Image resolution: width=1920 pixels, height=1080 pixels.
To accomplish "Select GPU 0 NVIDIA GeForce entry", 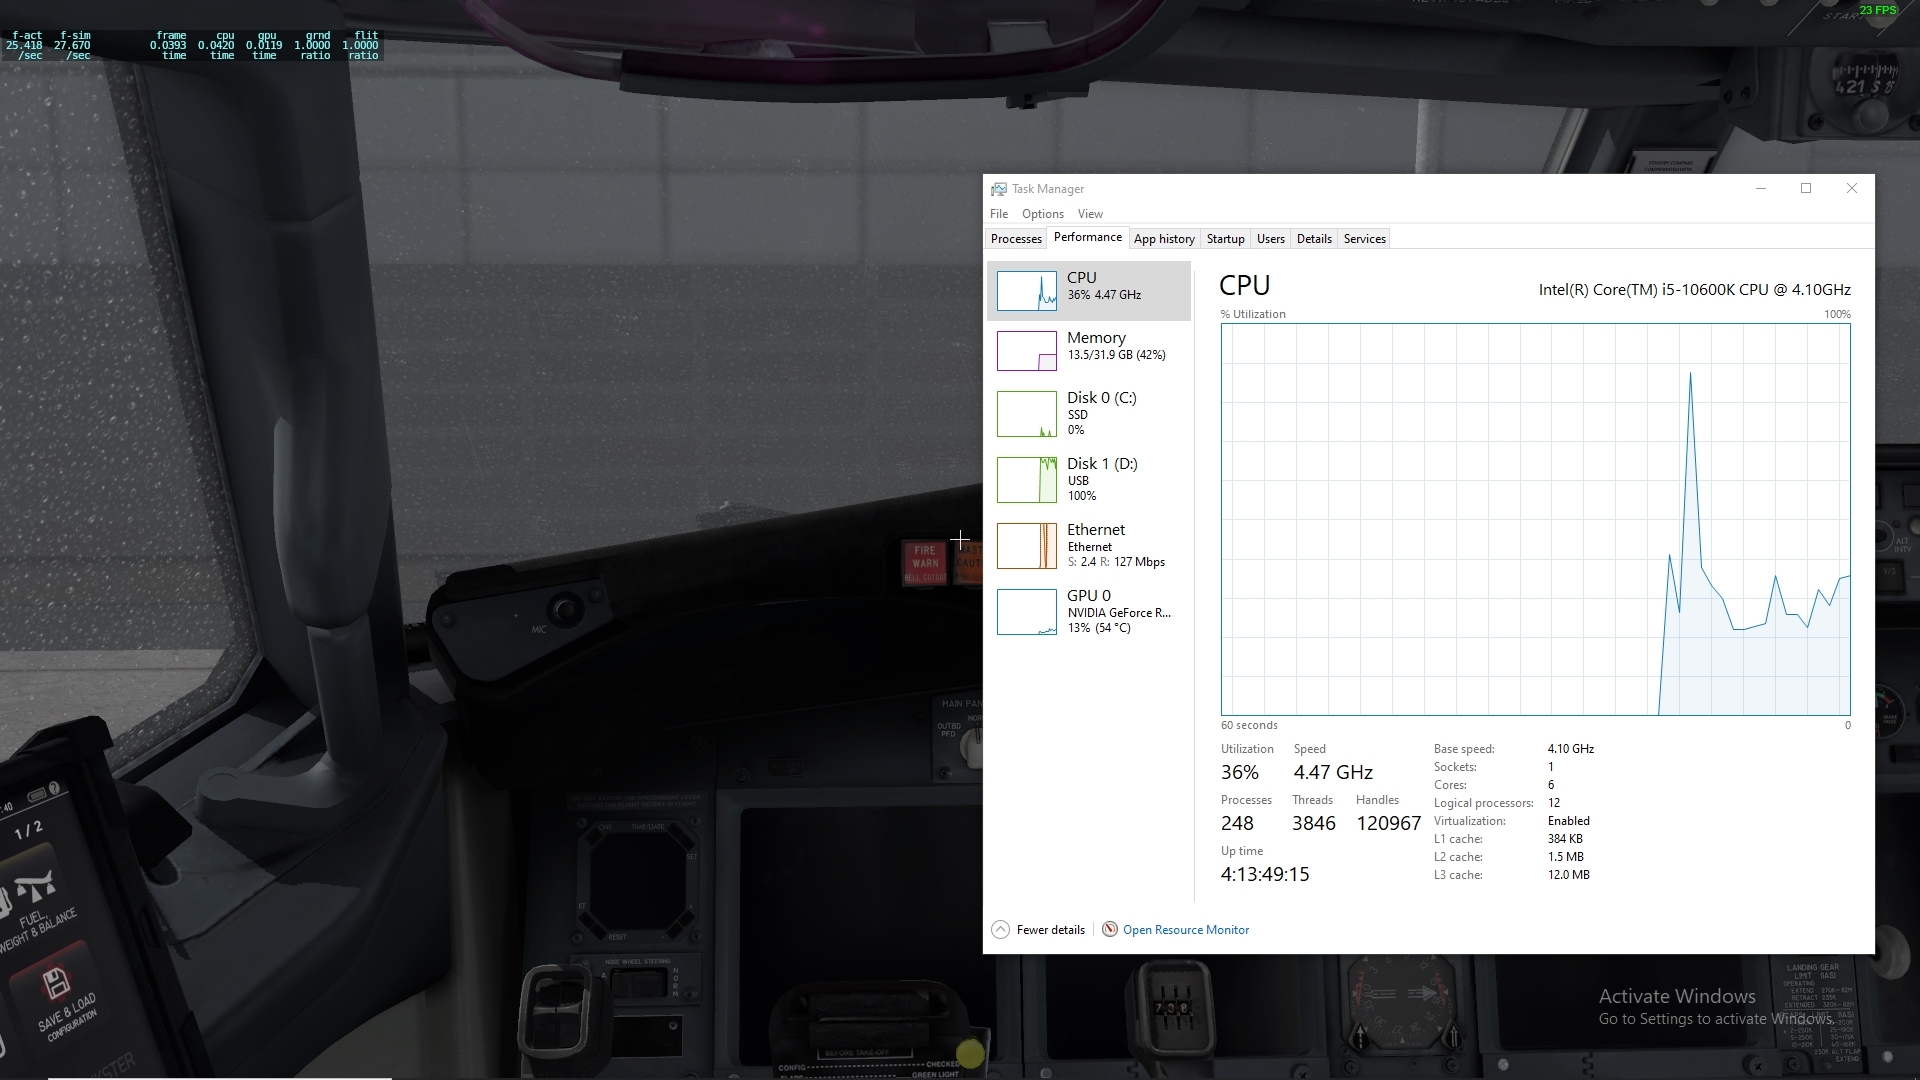I will coord(1100,610).
